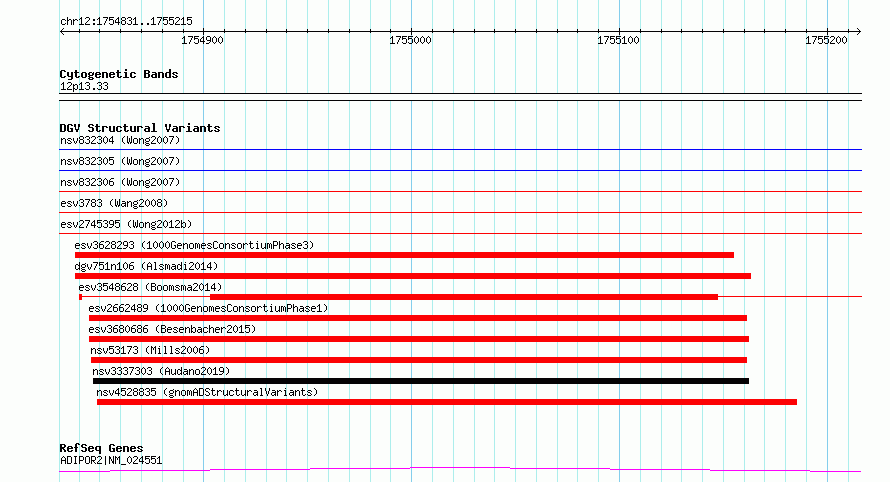Open variant esv3783 (Wang2008)
This screenshot has width=890, height=482.
(114, 203)
